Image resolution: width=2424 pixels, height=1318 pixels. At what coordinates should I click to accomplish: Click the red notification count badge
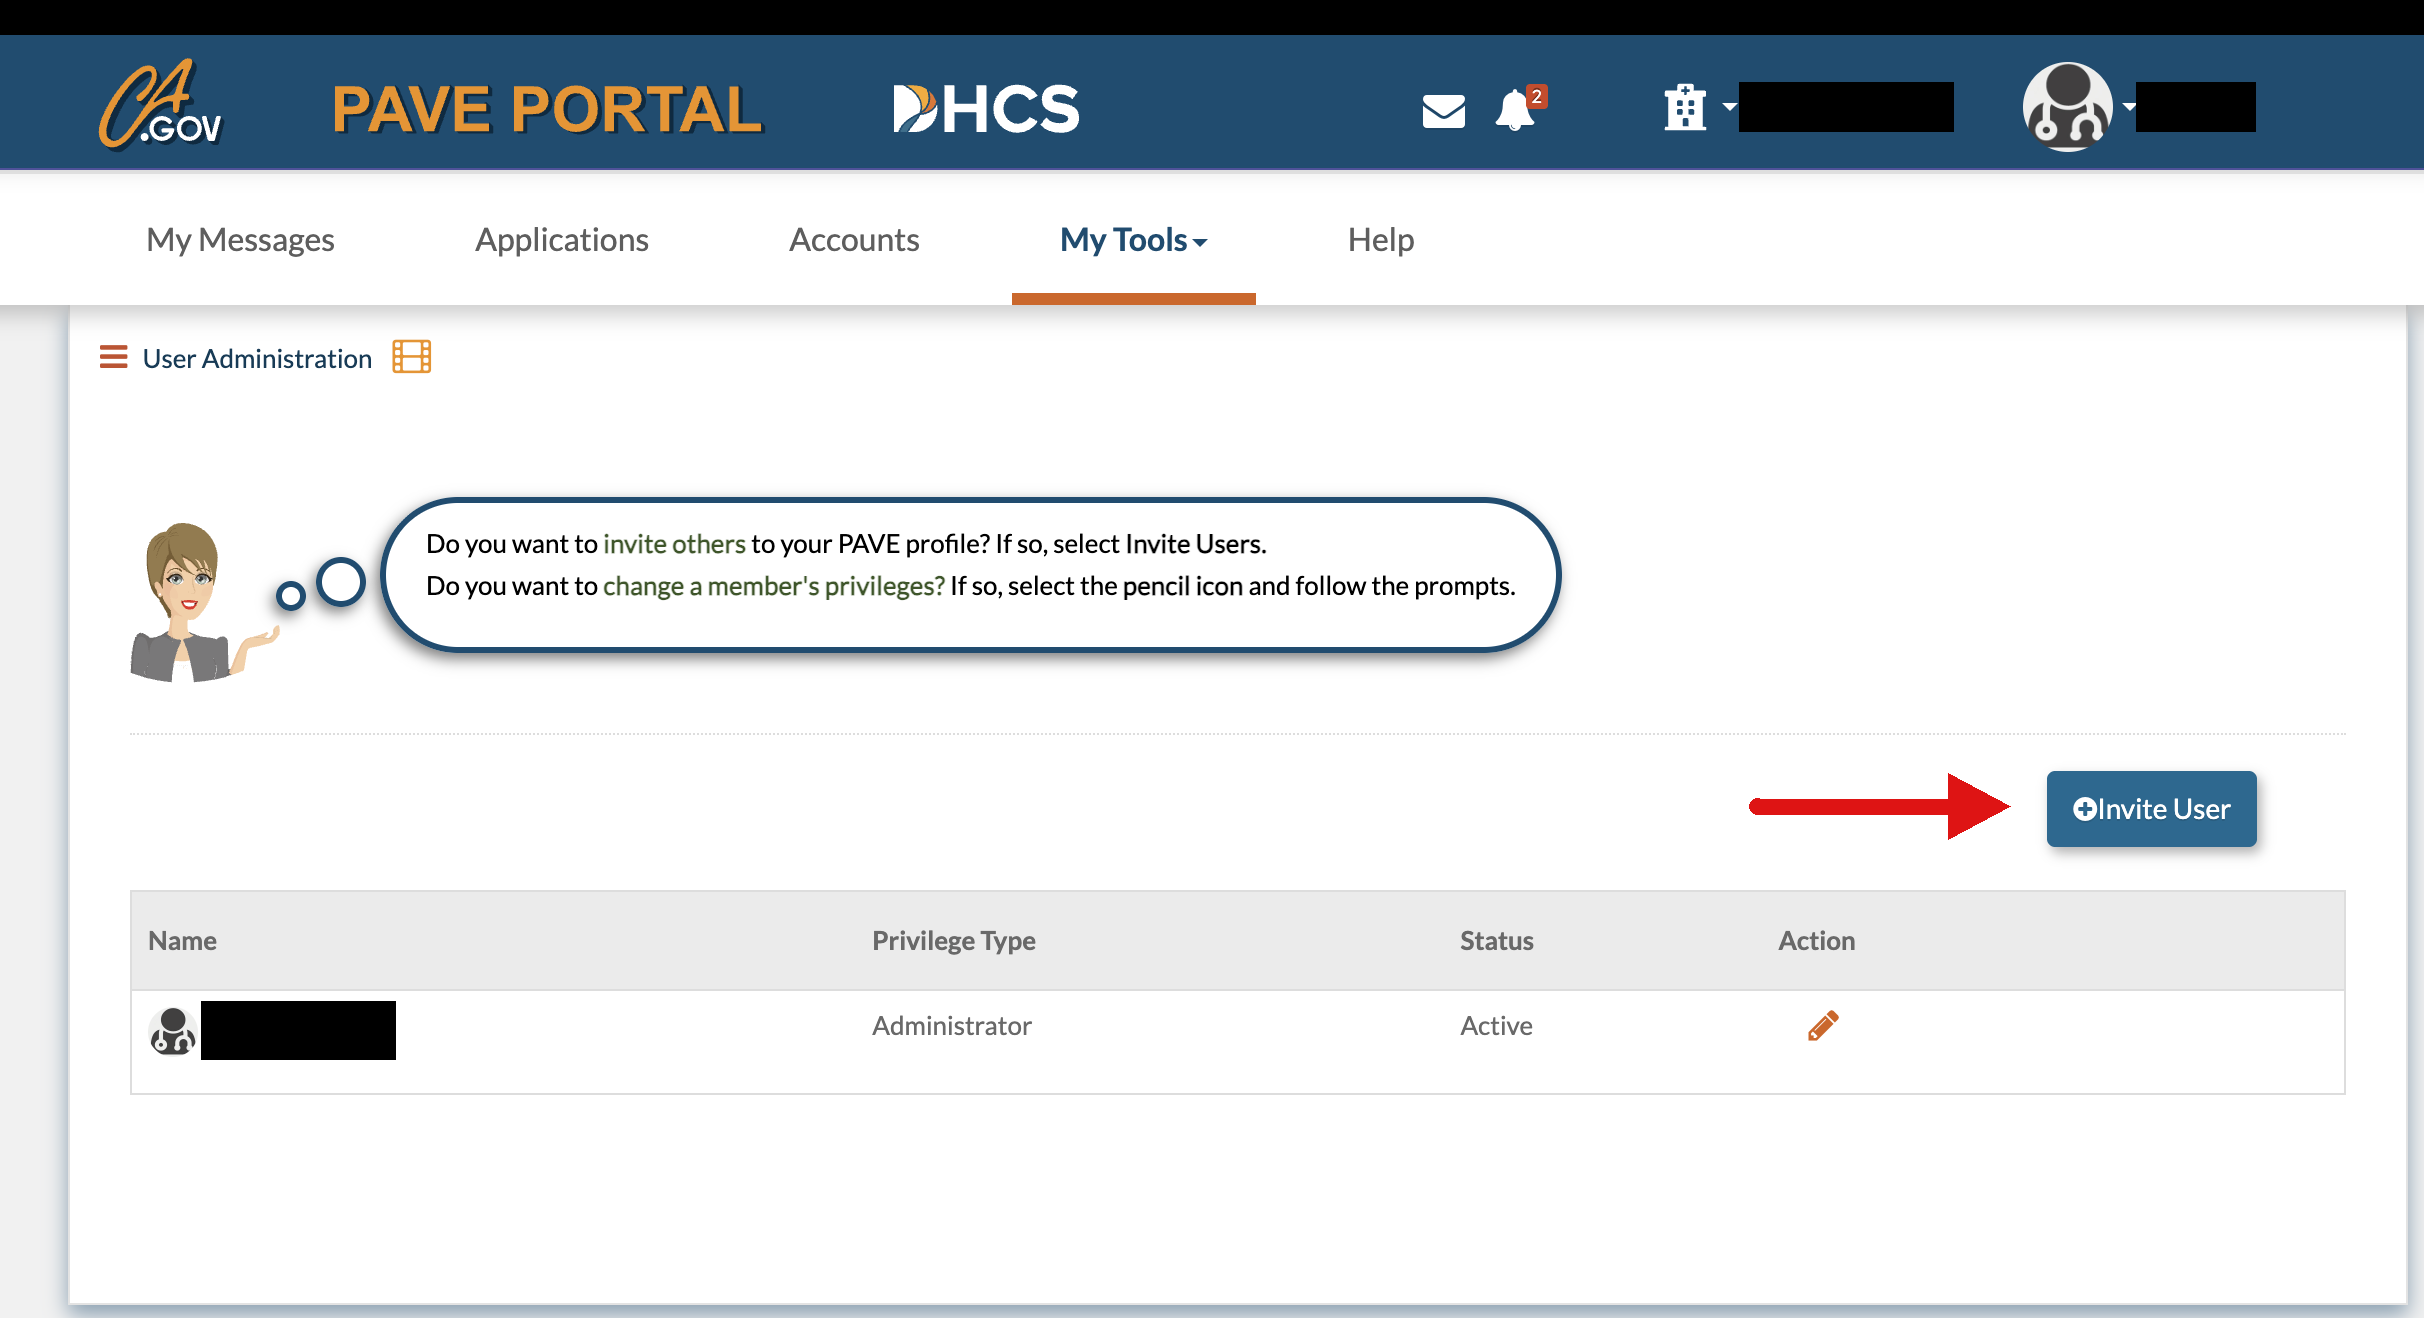[1537, 96]
